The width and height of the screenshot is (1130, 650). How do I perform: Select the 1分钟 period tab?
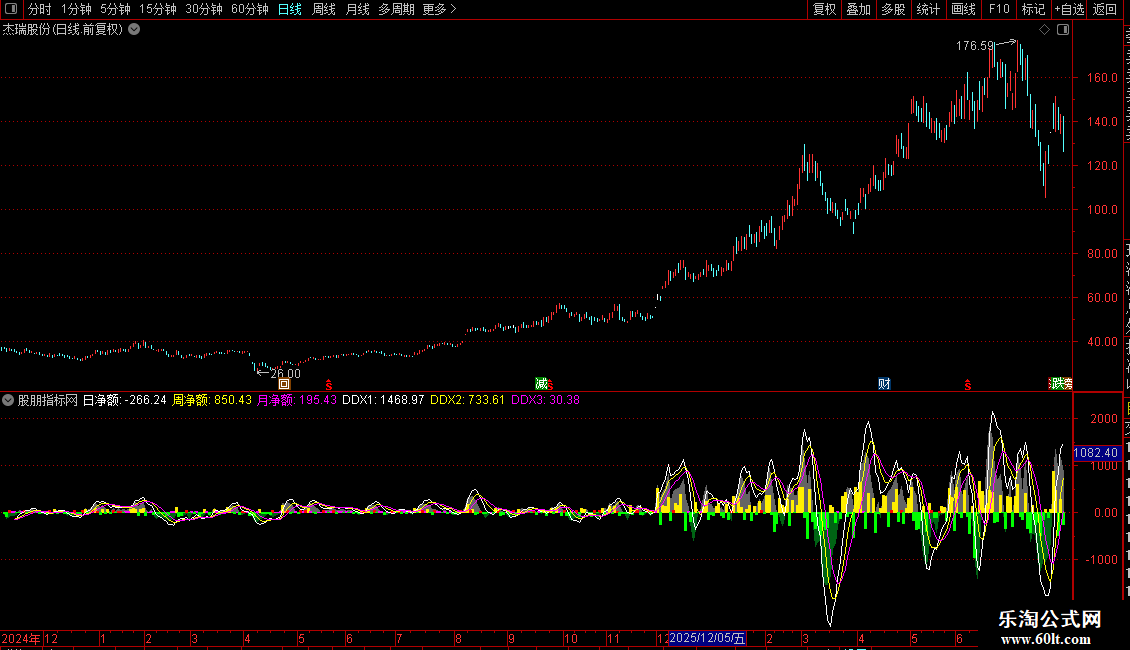click(x=76, y=9)
